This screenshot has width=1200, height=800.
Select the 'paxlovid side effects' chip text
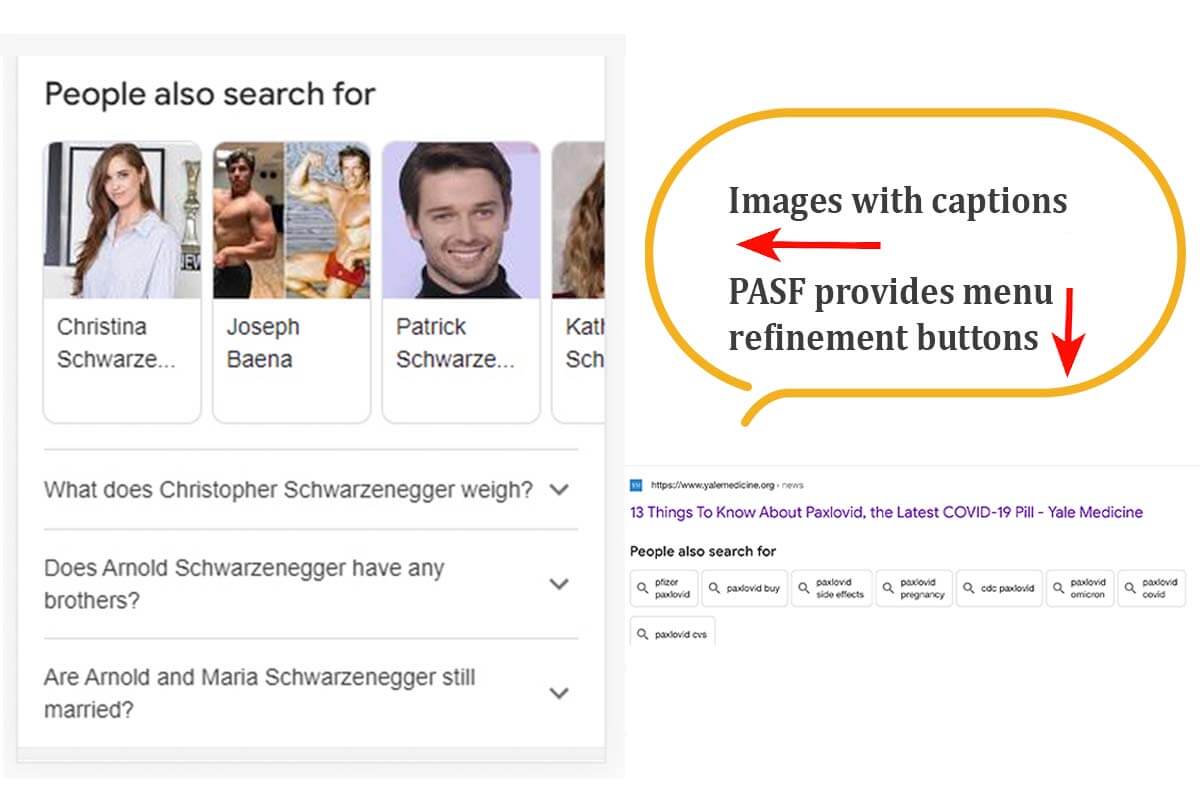point(840,588)
